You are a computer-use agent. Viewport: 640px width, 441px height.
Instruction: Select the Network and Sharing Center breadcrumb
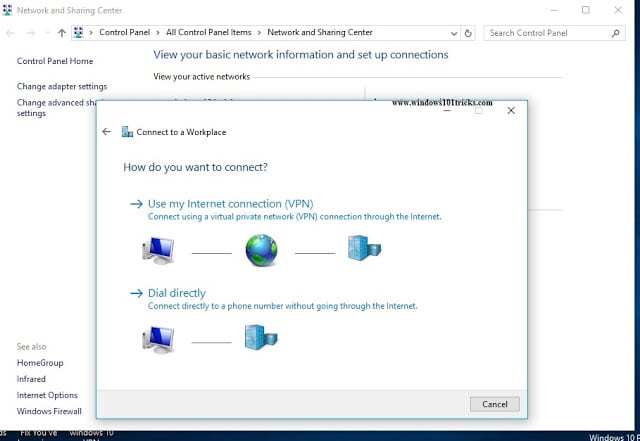[320, 33]
